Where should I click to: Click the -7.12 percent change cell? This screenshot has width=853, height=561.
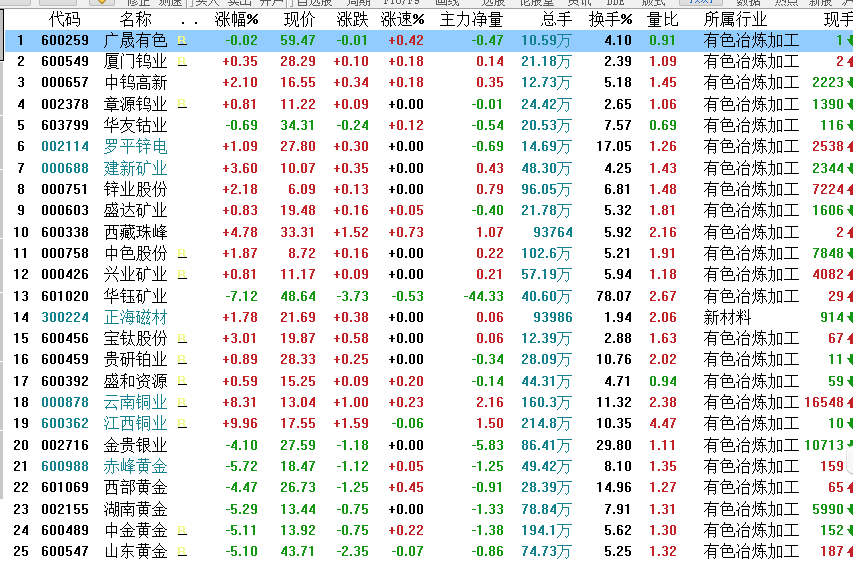pos(242,297)
